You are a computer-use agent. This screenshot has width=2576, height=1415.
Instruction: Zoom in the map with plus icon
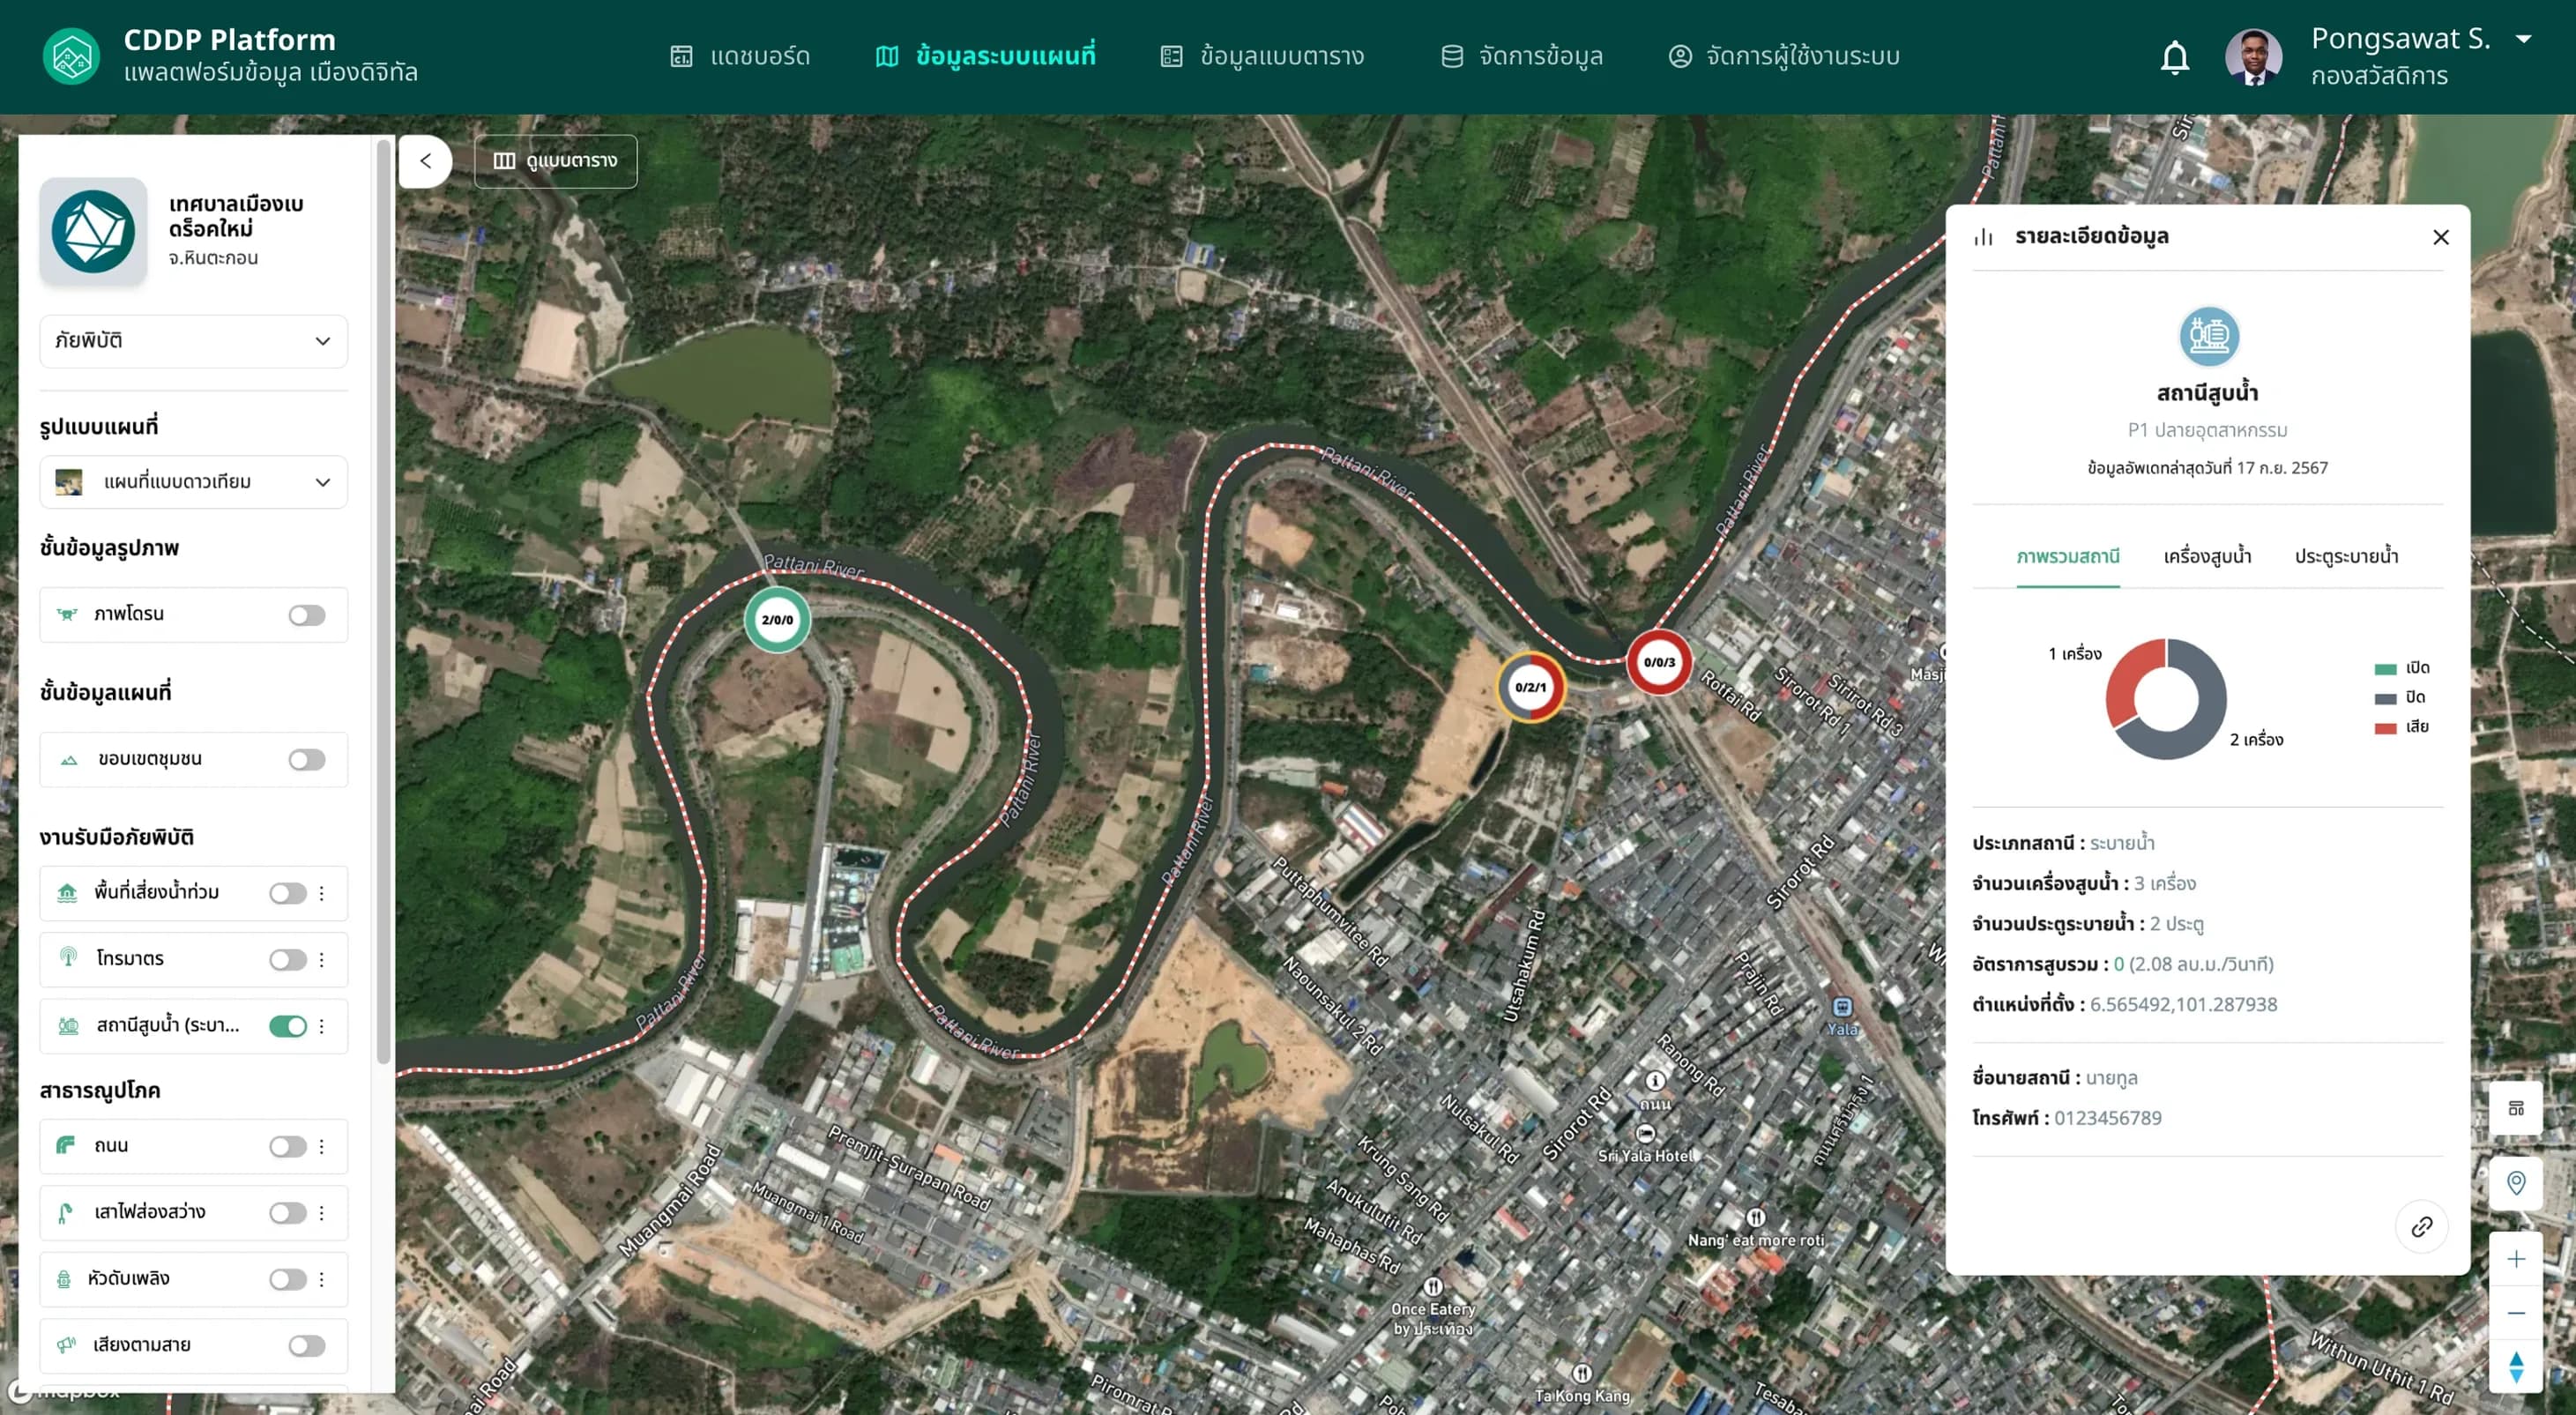(x=2516, y=1259)
